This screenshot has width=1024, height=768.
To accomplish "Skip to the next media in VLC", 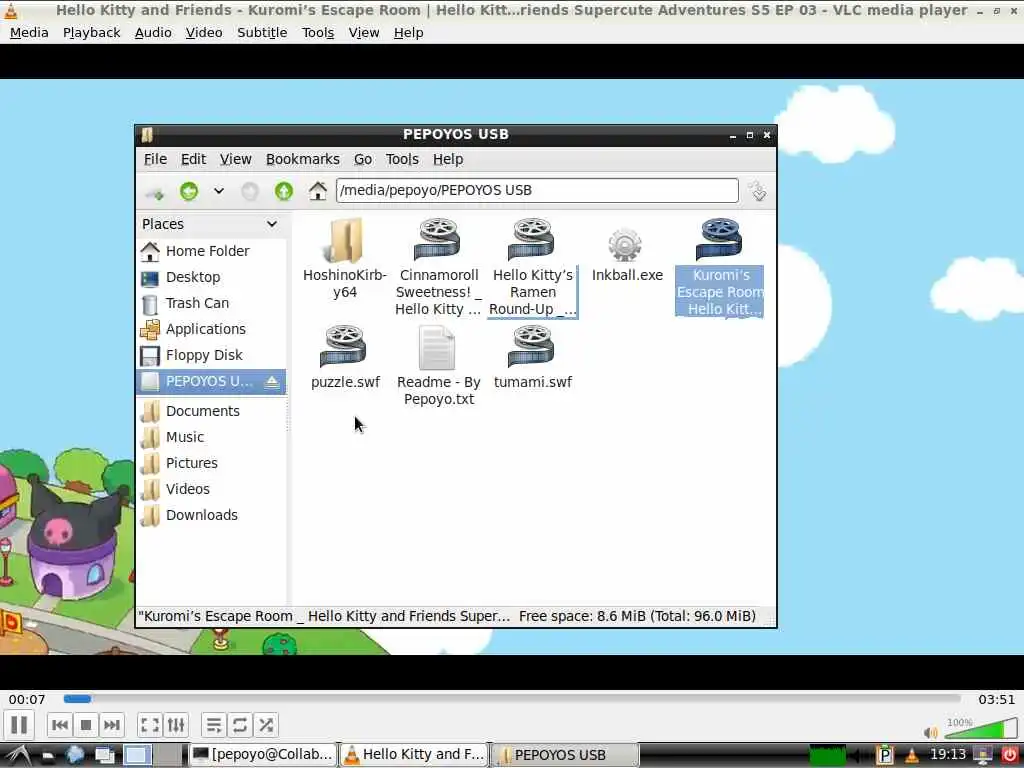I will [112, 725].
